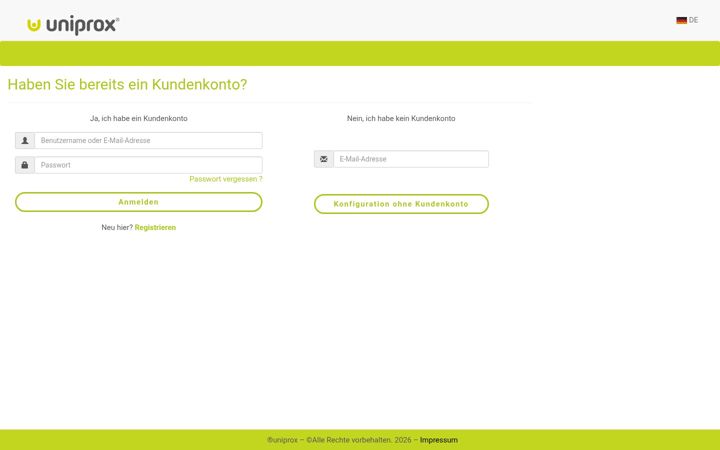Click the Neu hier? text
This screenshot has width=720, height=450.
click(117, 227)
